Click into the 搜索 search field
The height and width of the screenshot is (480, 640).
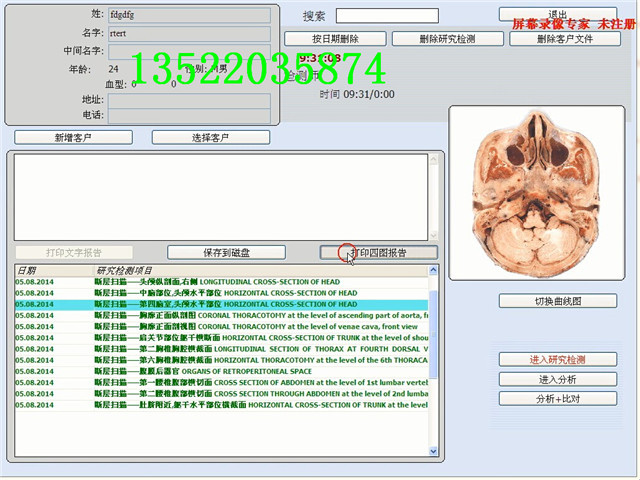coord(386,15)
